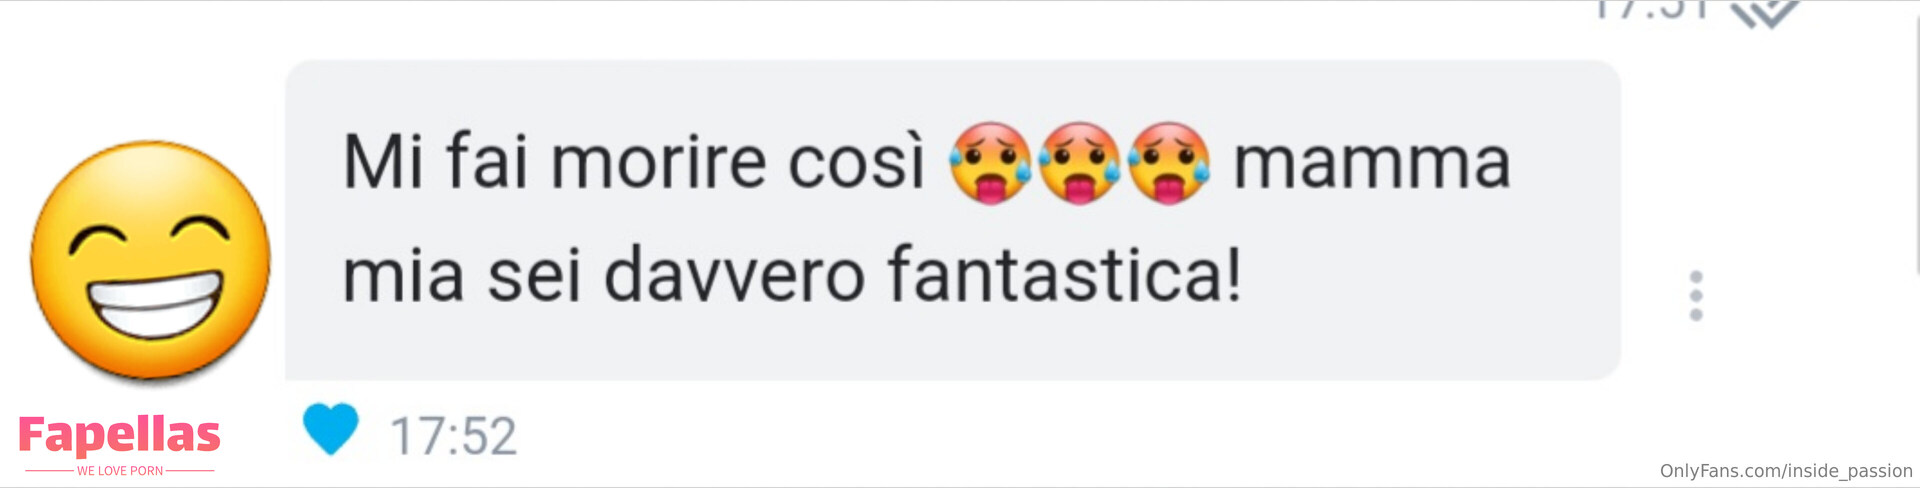1920x488 pixels.
Task: Click the word "così" before the emojis
Action: 857,162
